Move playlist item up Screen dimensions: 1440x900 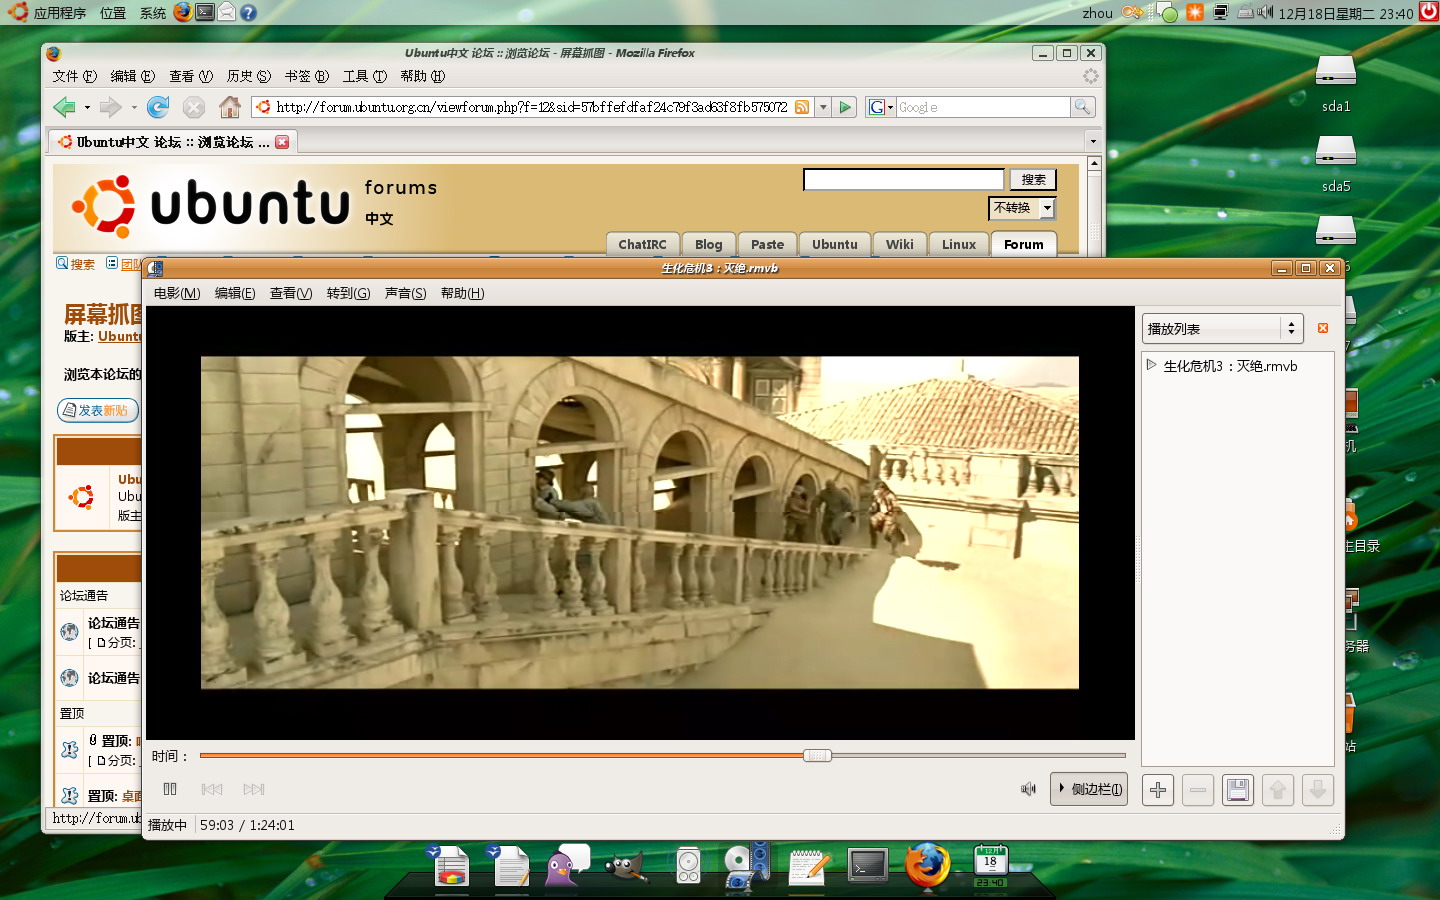tap(1278, 790)
